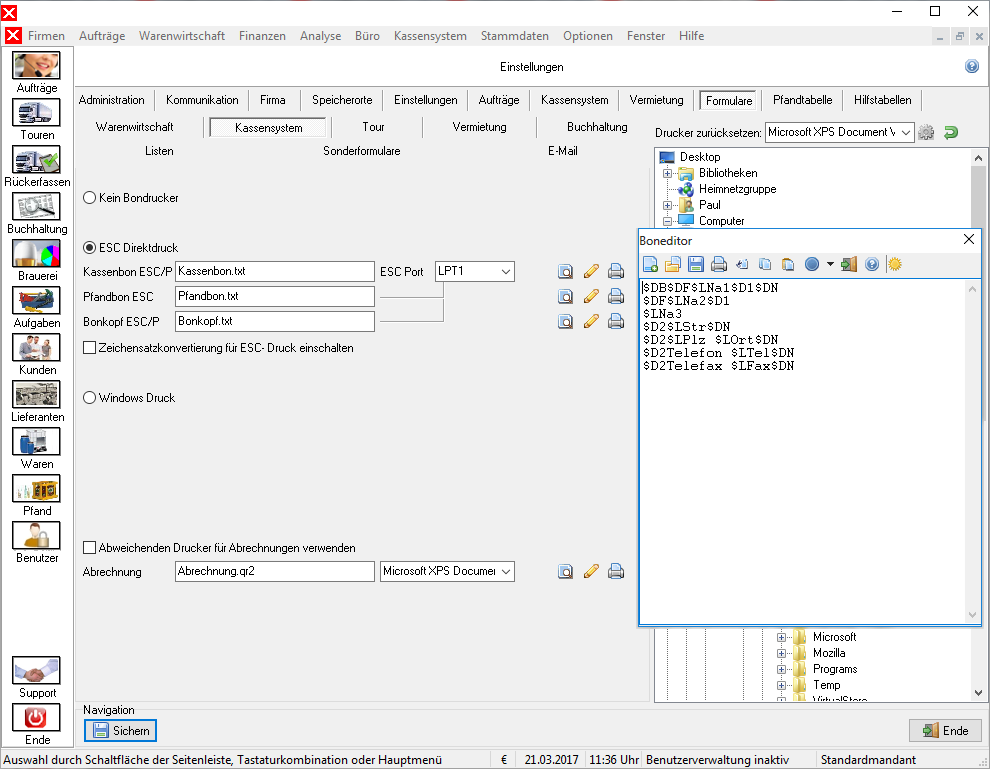This screenshot has width=990, height=769.
Task: Expand the Microsoft folder node
Action: pos(781,637)
